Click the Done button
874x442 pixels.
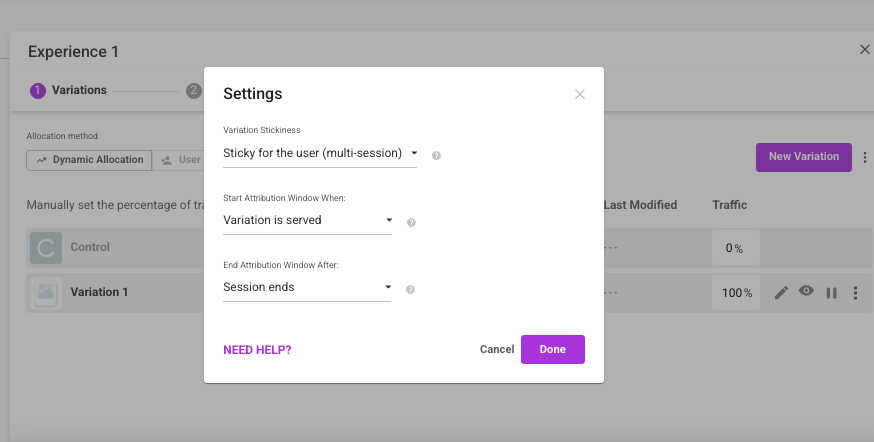tap(553, 349)
